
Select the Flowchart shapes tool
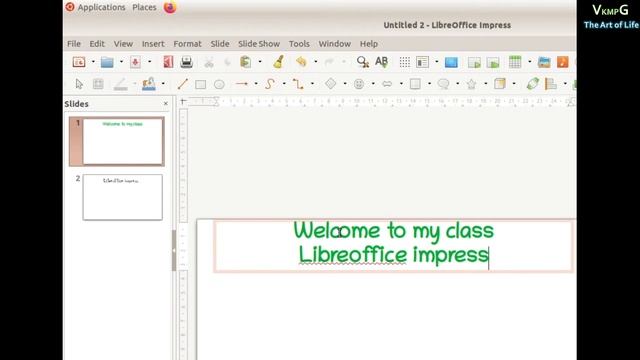415,84
